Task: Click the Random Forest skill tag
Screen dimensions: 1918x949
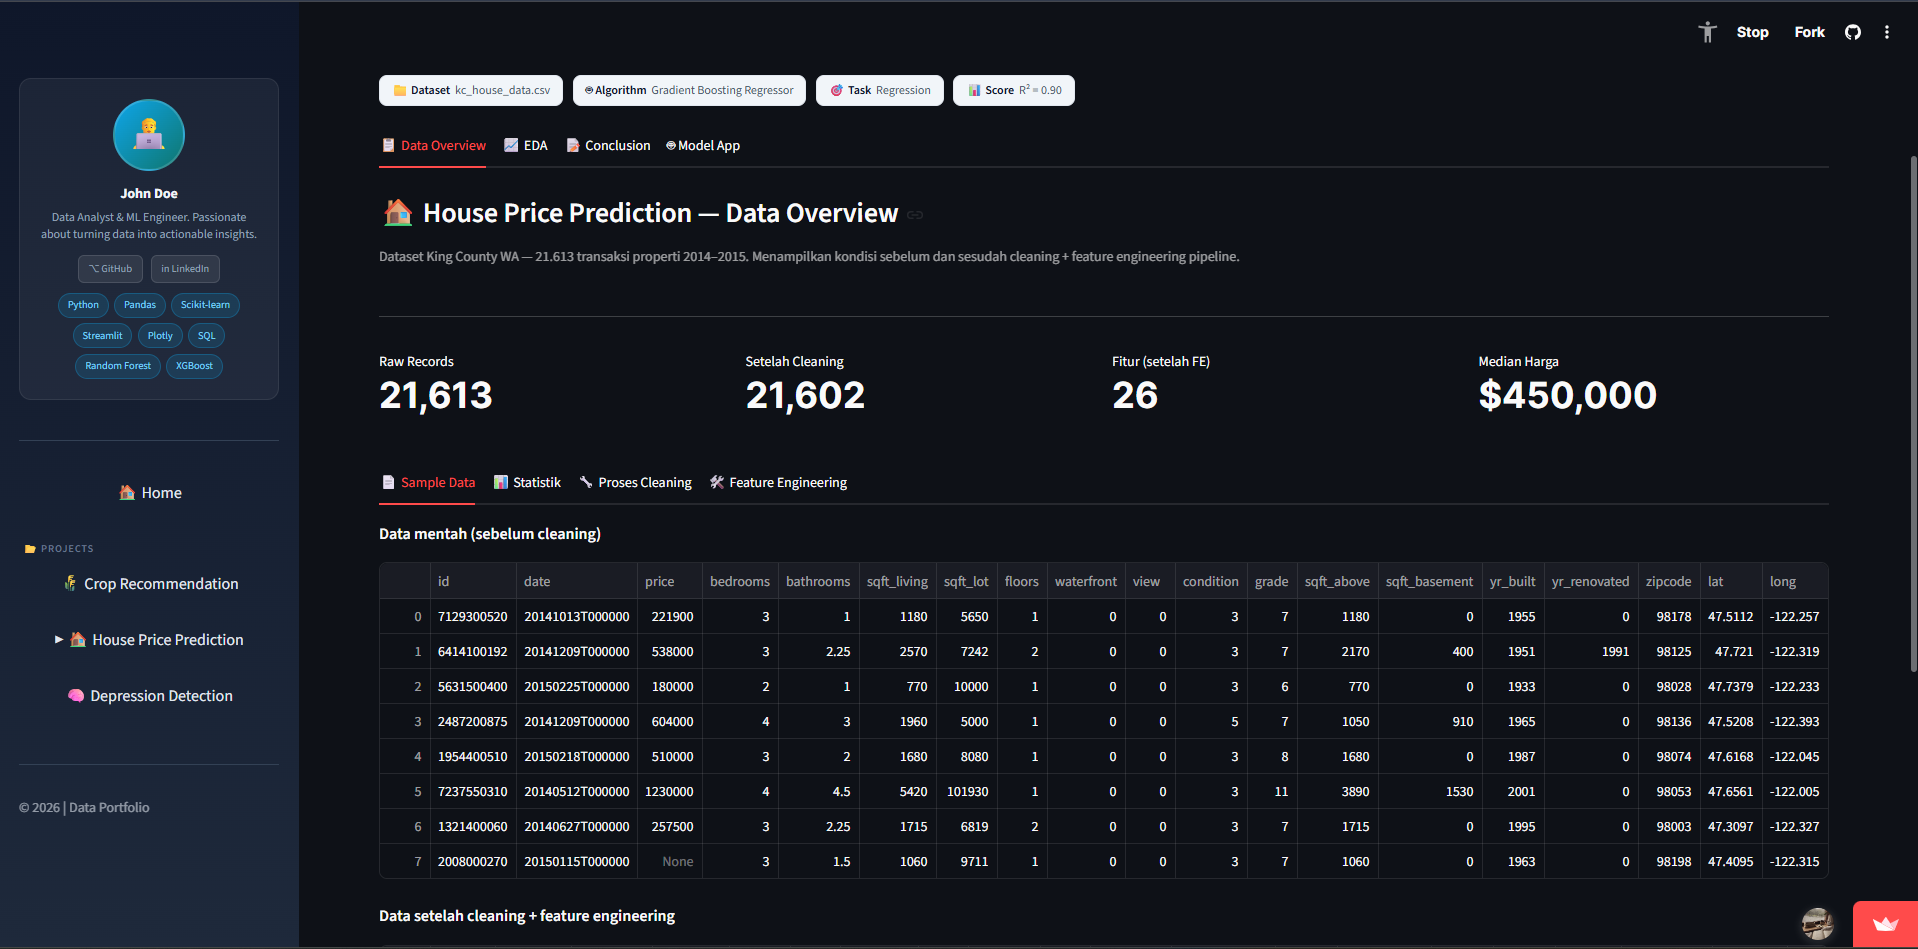Action: coord(118,366)
